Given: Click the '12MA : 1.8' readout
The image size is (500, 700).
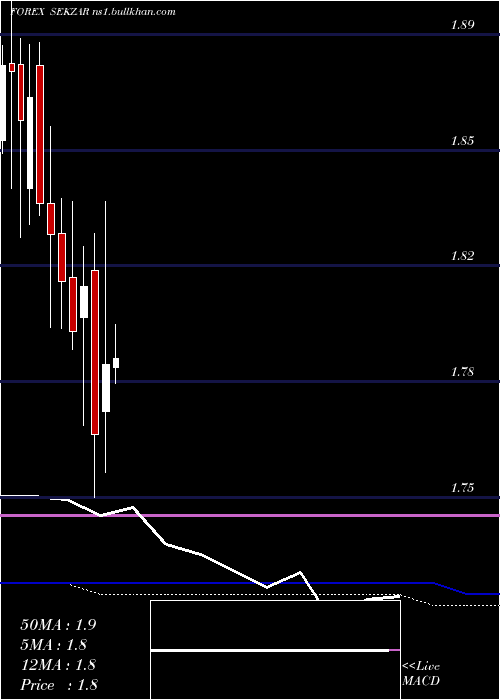Looking at the screenshot, I should [58, 665].
